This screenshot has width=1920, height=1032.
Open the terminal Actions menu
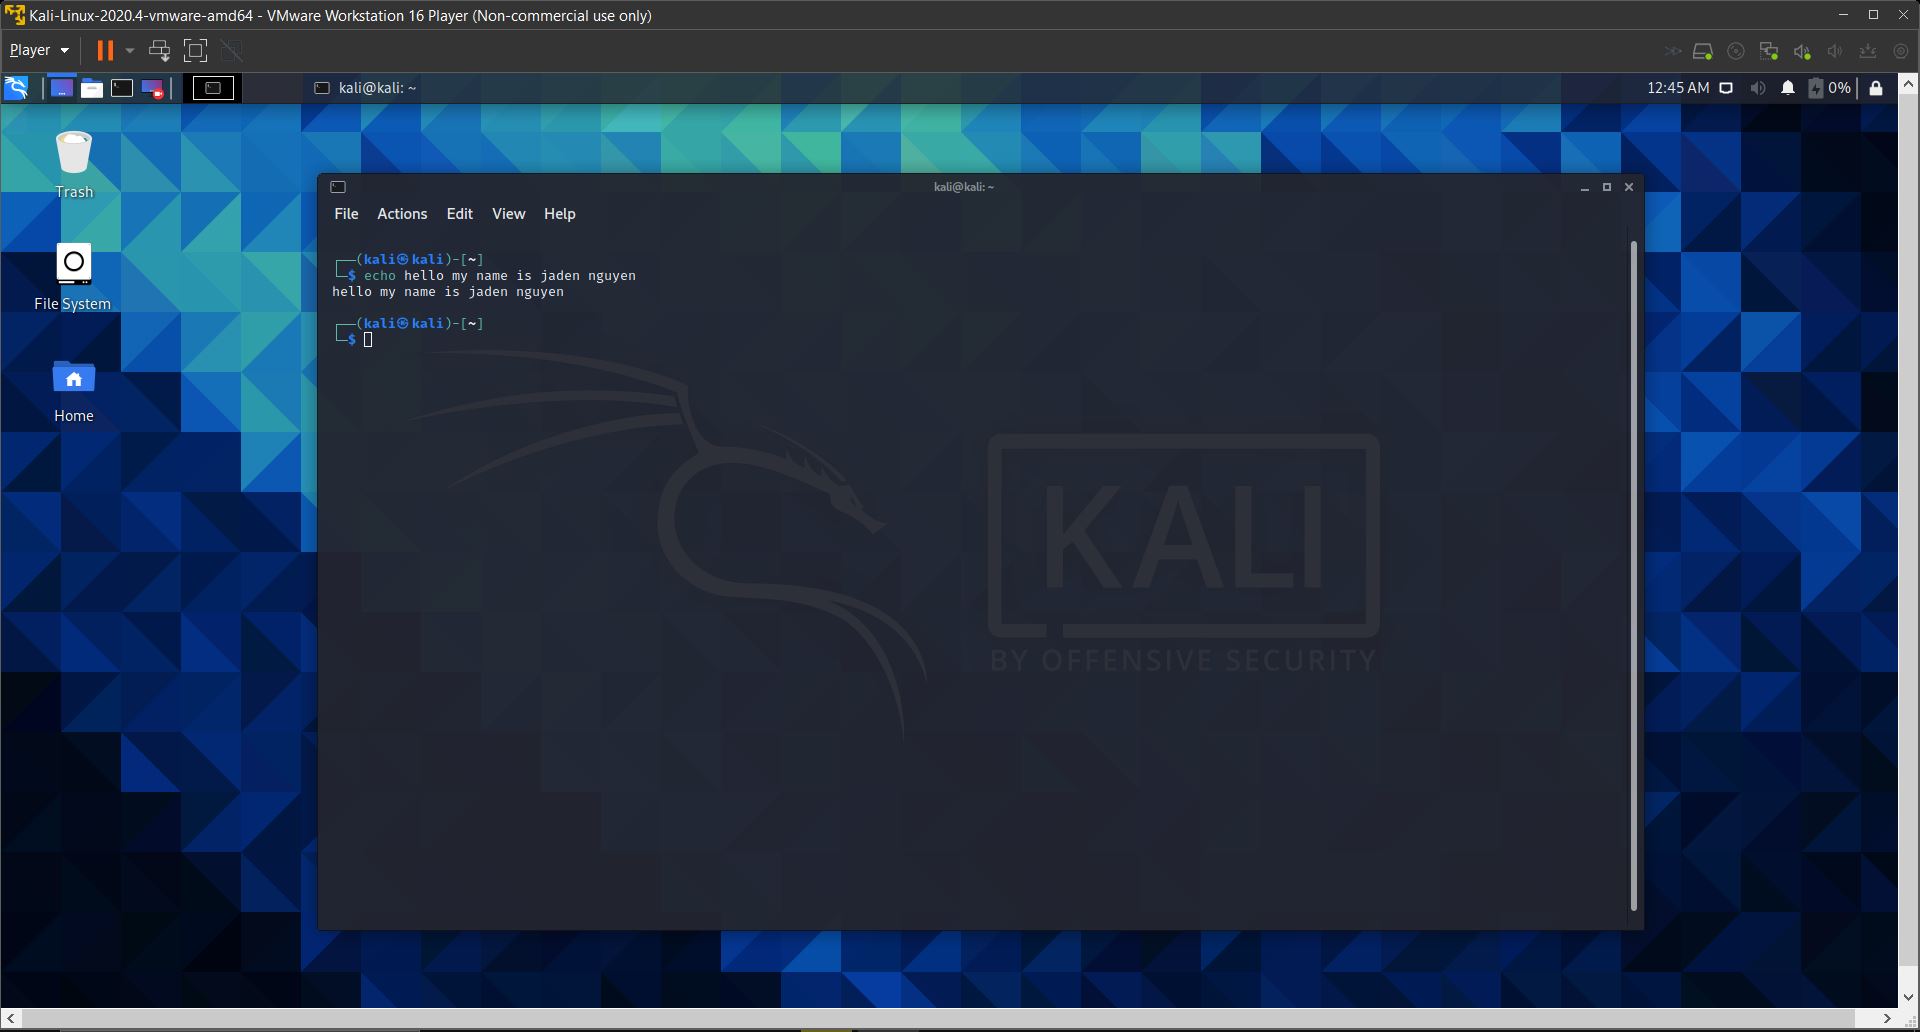pos(402,214)
